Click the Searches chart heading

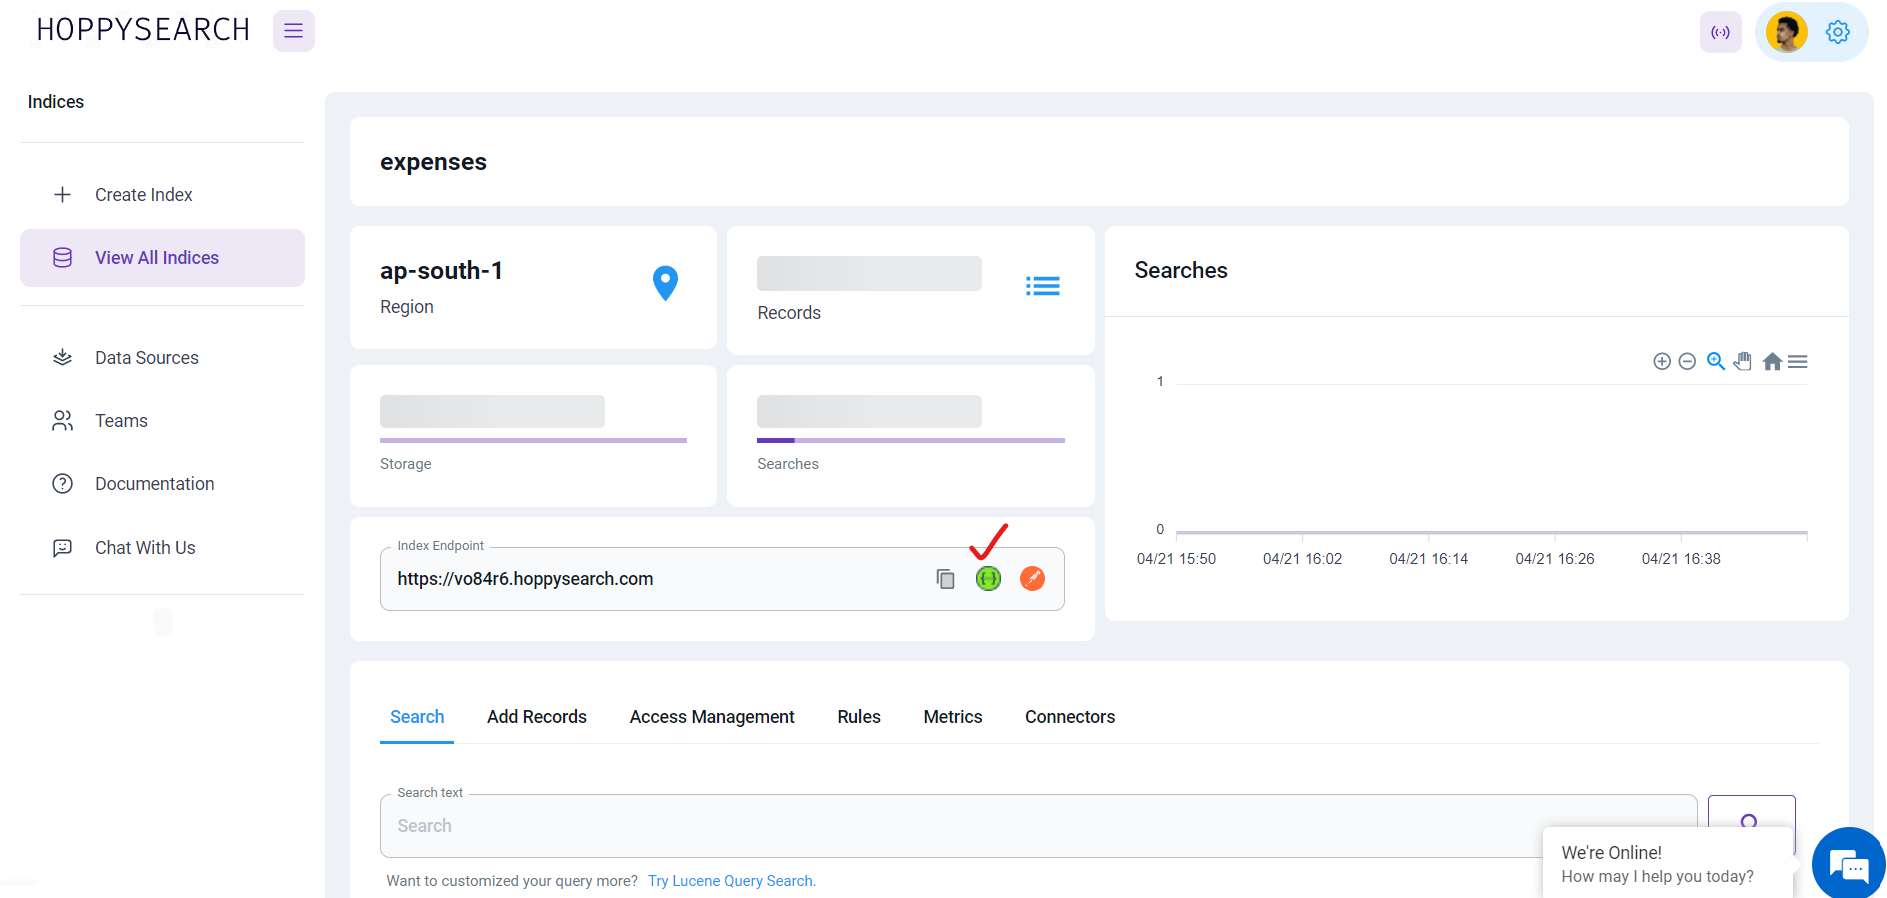point(1181,270)
